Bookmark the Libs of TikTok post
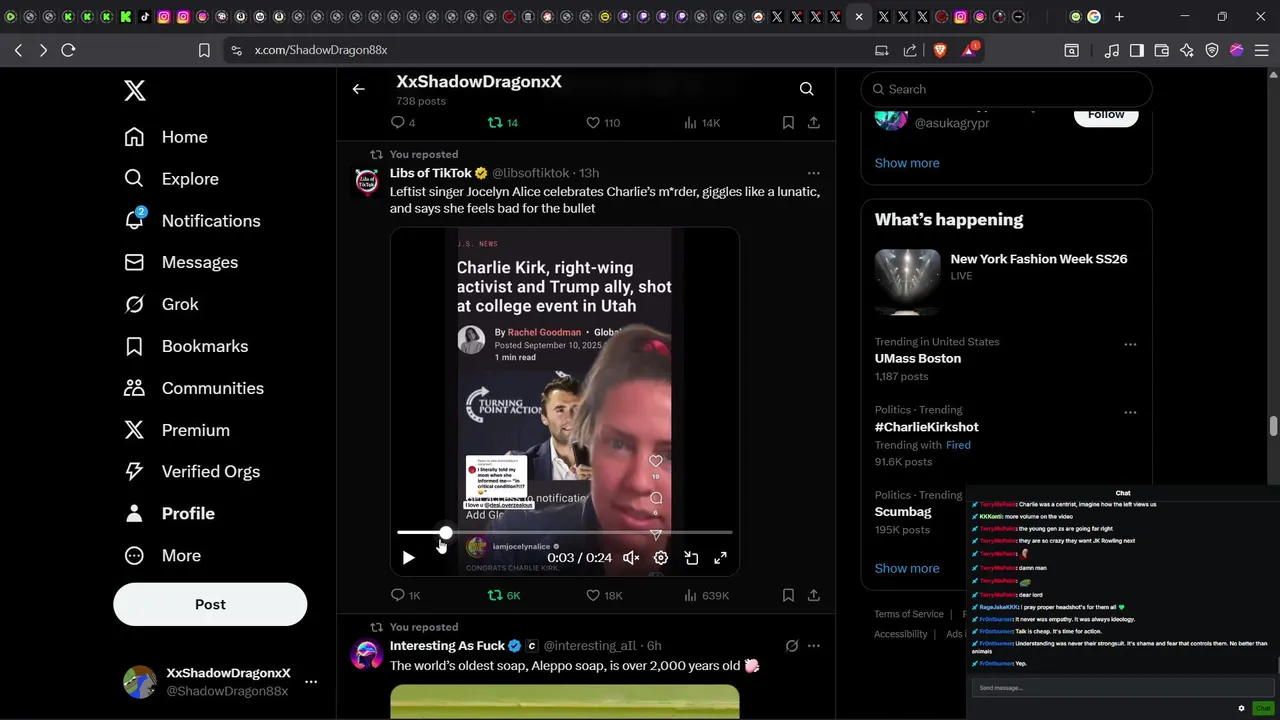The image size is (1280, 720). (788, 595)
